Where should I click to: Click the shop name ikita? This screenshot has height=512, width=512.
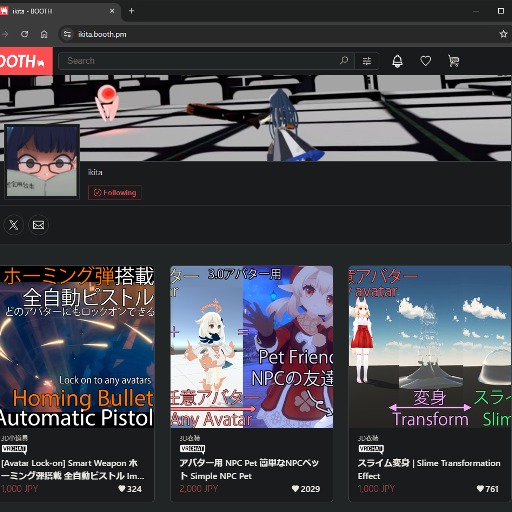[x=95, y=172]
